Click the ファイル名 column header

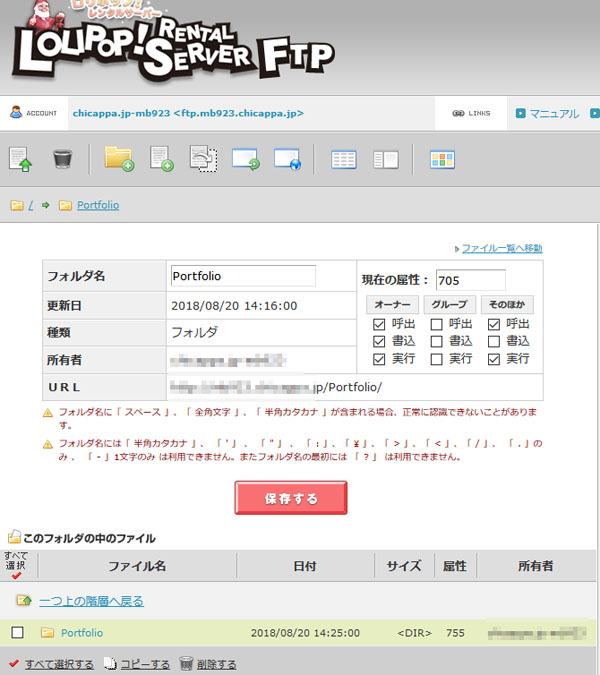tap(137, 566)
